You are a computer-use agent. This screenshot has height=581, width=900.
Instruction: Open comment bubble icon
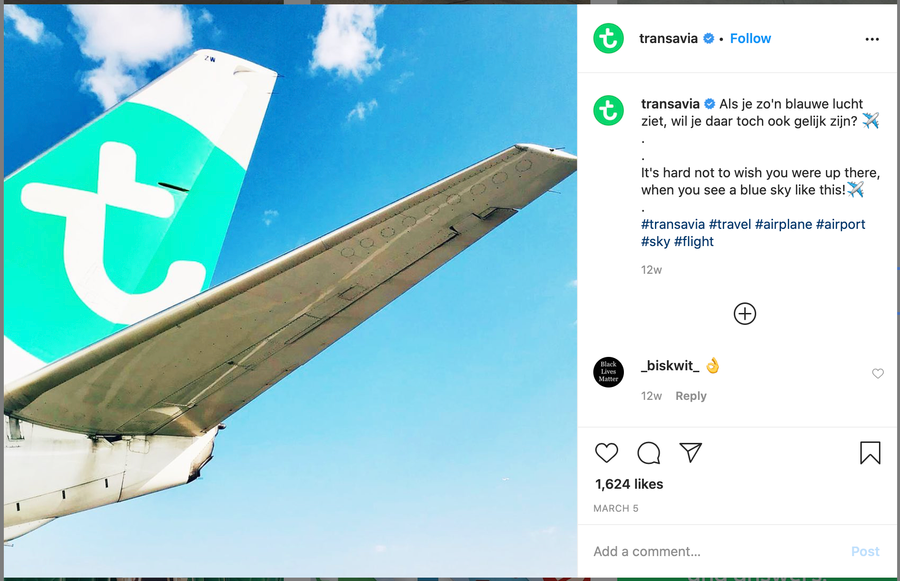(649, 453)
